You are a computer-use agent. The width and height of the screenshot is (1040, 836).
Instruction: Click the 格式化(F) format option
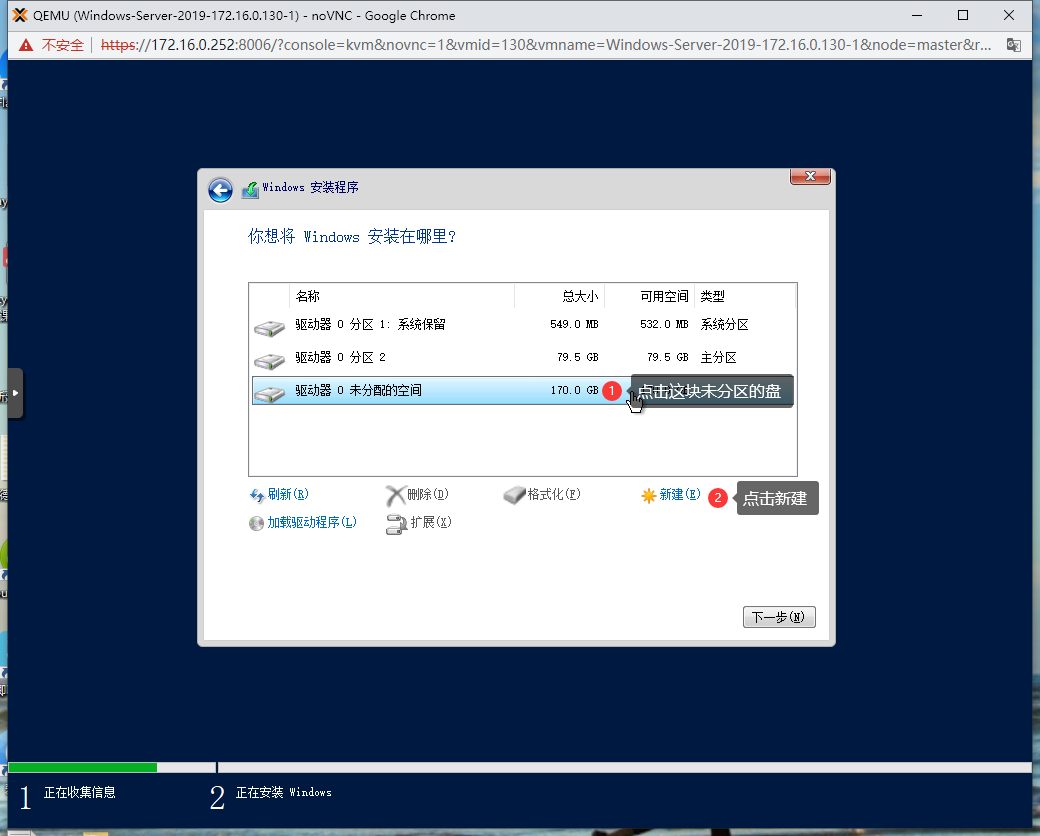tap(554, 494)
